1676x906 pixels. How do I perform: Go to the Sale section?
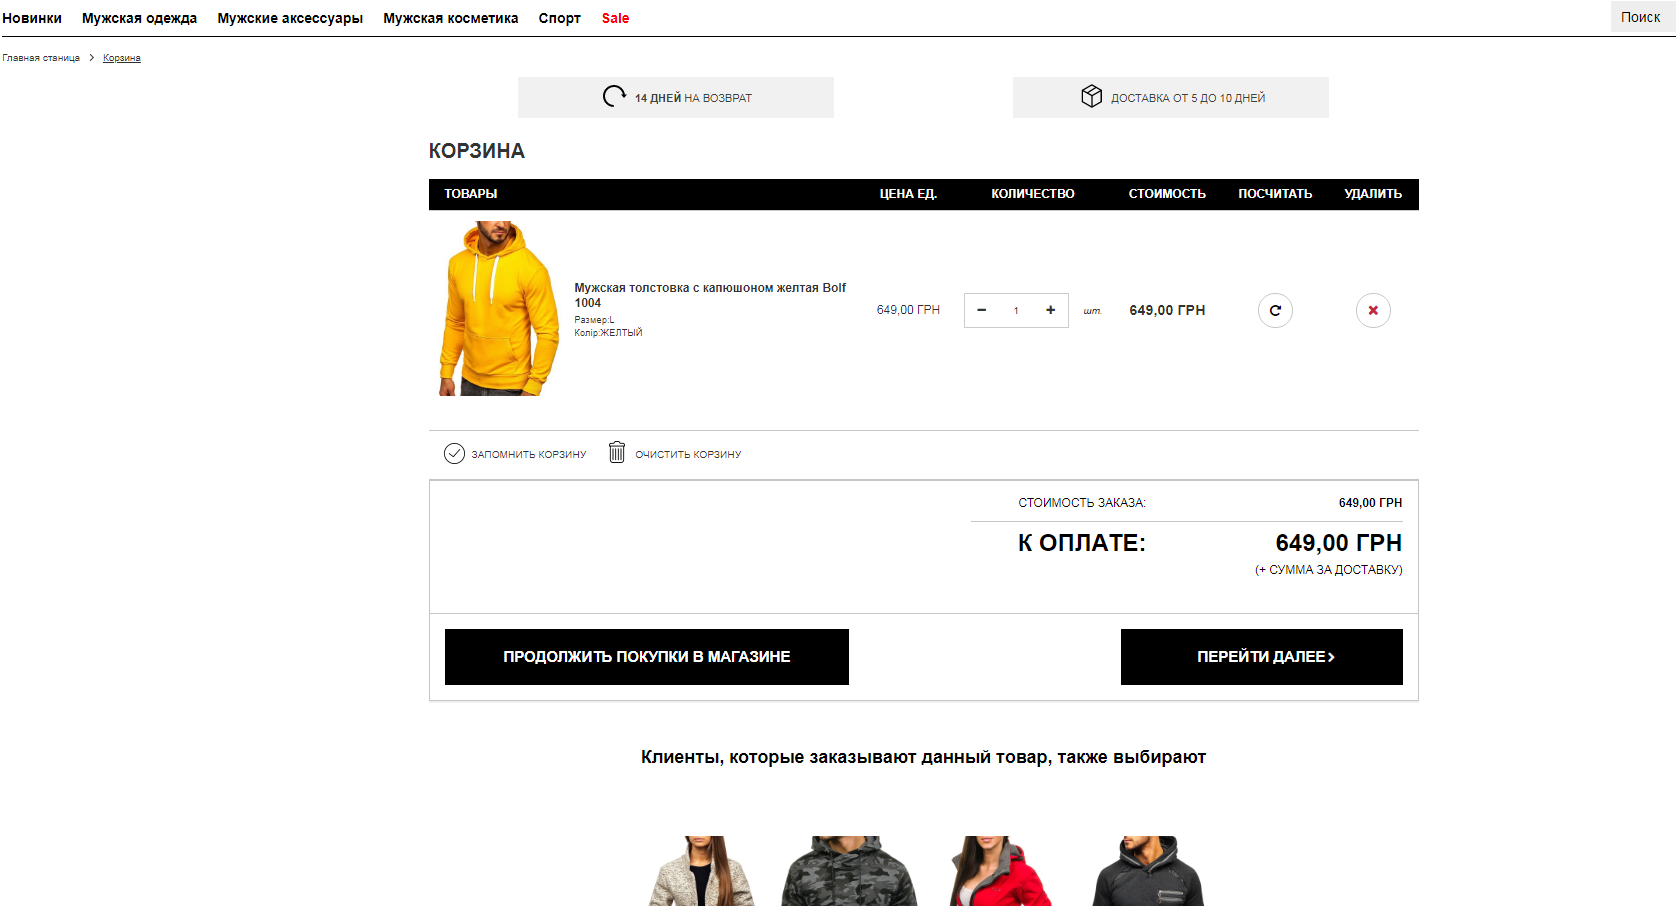pyautogui.click(x=615, y=18)
